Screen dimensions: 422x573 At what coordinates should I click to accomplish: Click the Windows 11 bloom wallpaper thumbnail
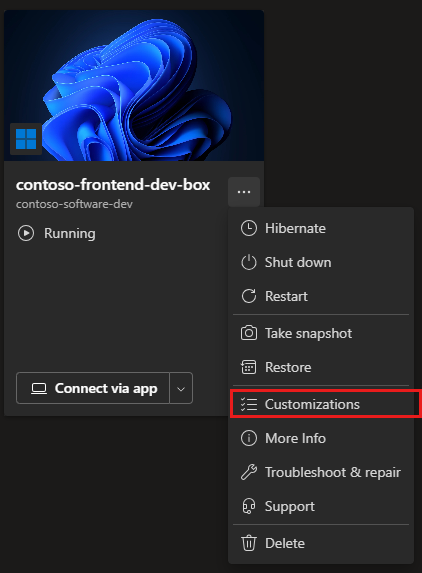pos(134,86)
